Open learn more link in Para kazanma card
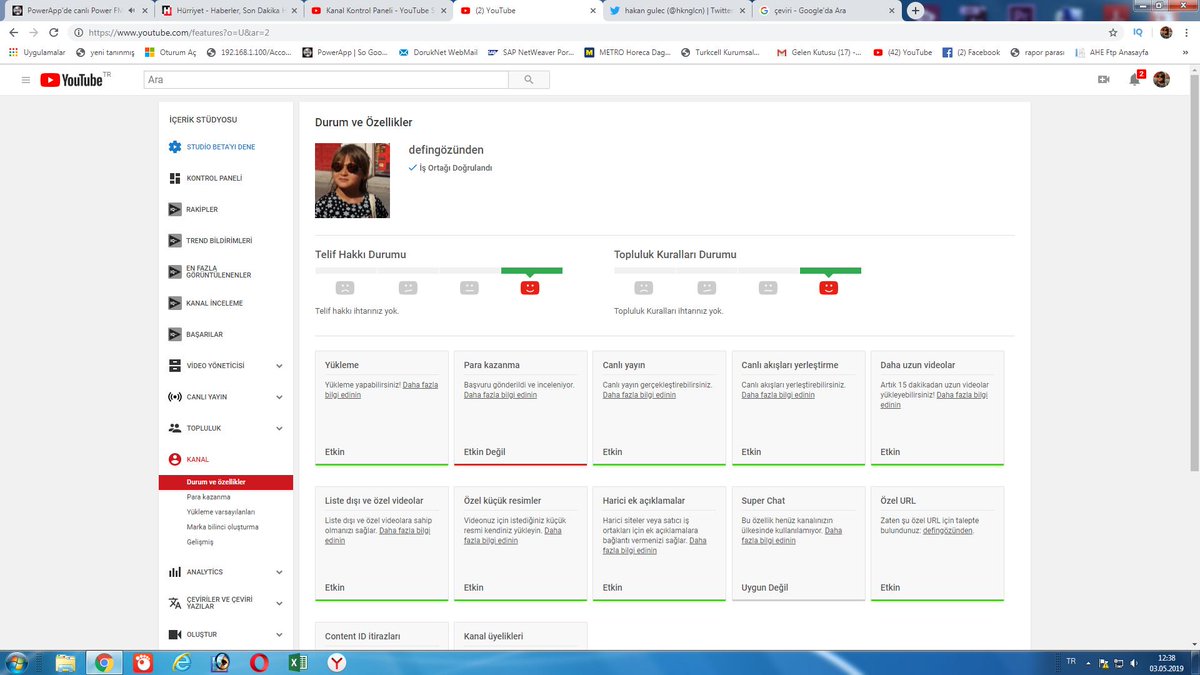Image resolution: width=1200 pixels, height=675 pixels. coord(500,395)
